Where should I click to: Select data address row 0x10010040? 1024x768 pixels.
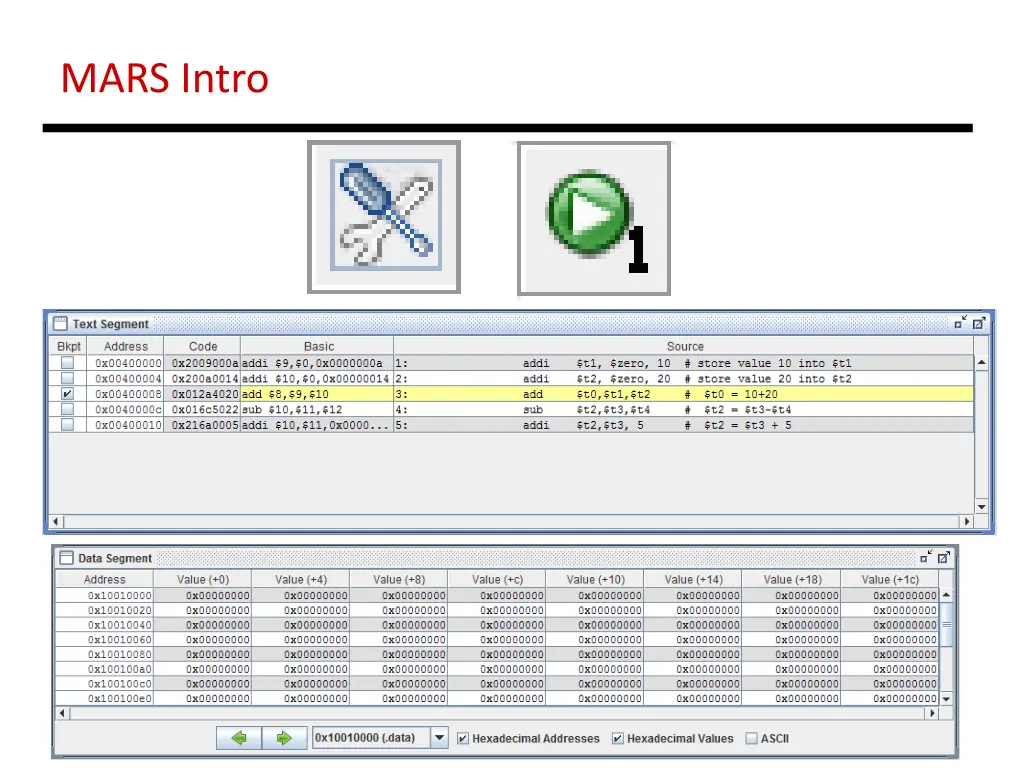(497, 625)
